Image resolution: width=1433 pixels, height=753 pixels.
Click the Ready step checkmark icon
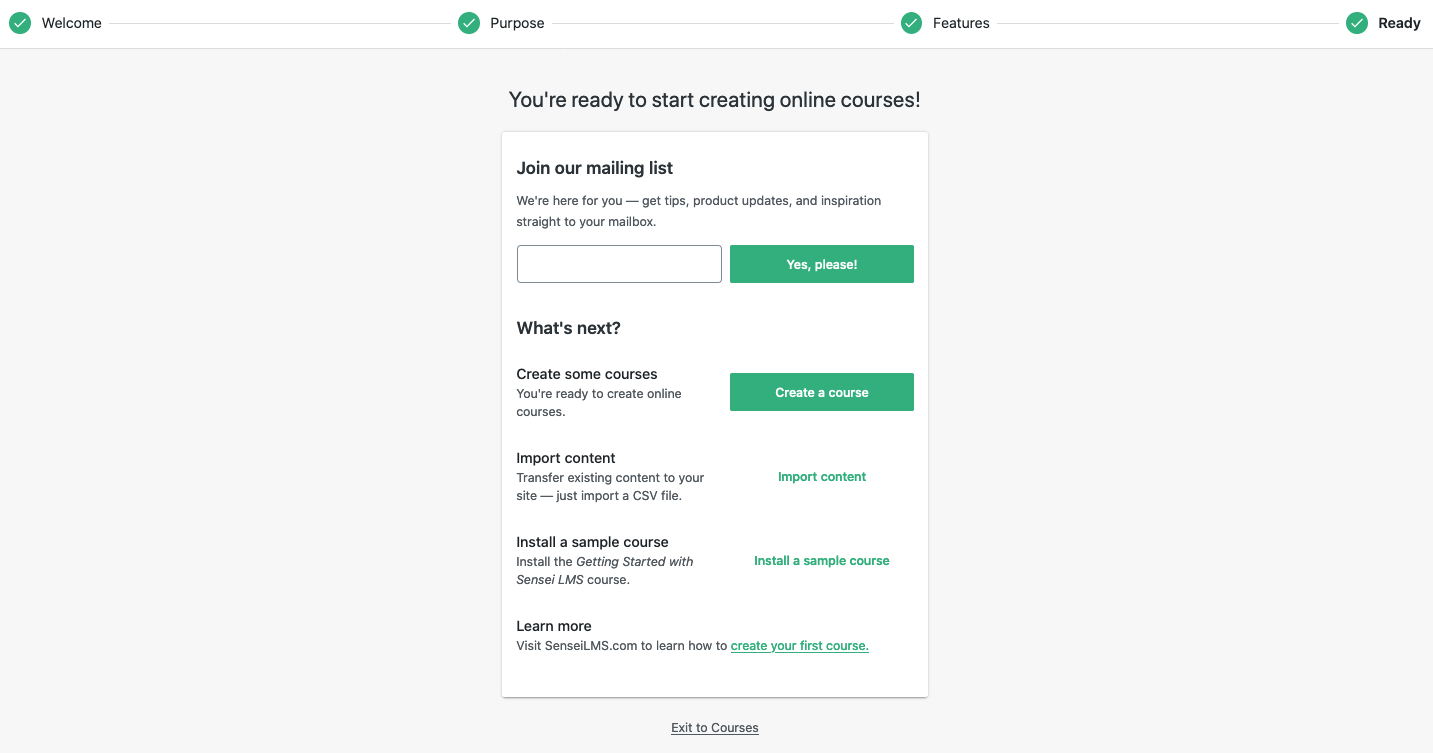[1356, 23]
